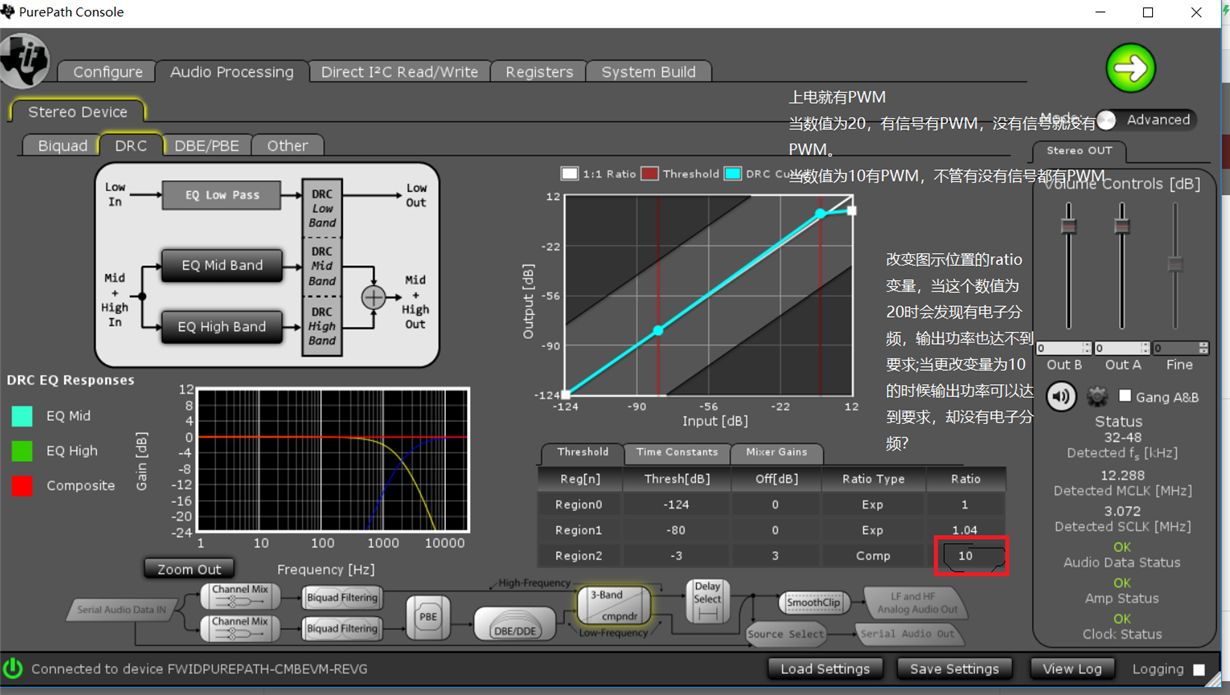Select the 3-Band cmpndr block
The width and height of the screenshot is (1230, 695).
pos(614,605)
